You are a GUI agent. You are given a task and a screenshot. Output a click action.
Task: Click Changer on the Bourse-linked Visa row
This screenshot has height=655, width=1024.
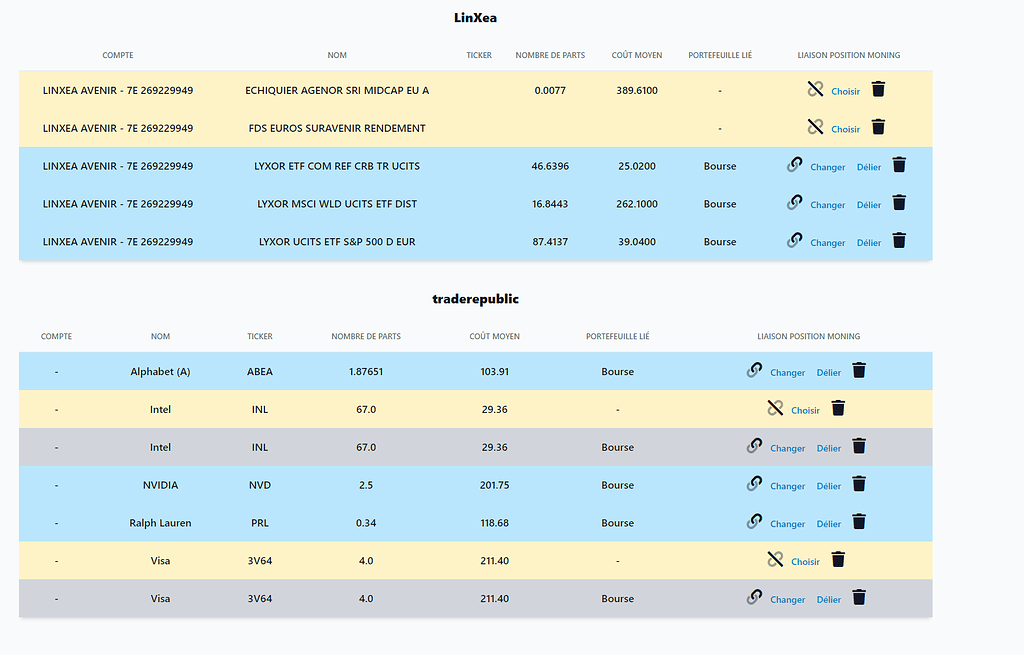pyautogui.click(x=788, y=600)
